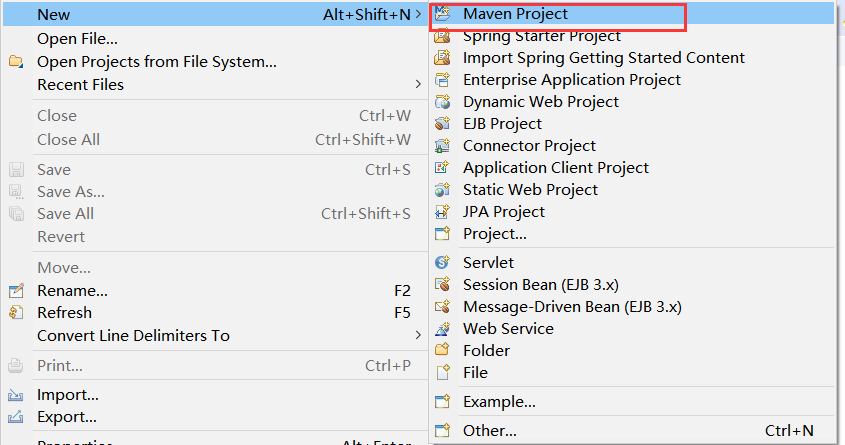Click the Spring Starter Project icon

442,36
